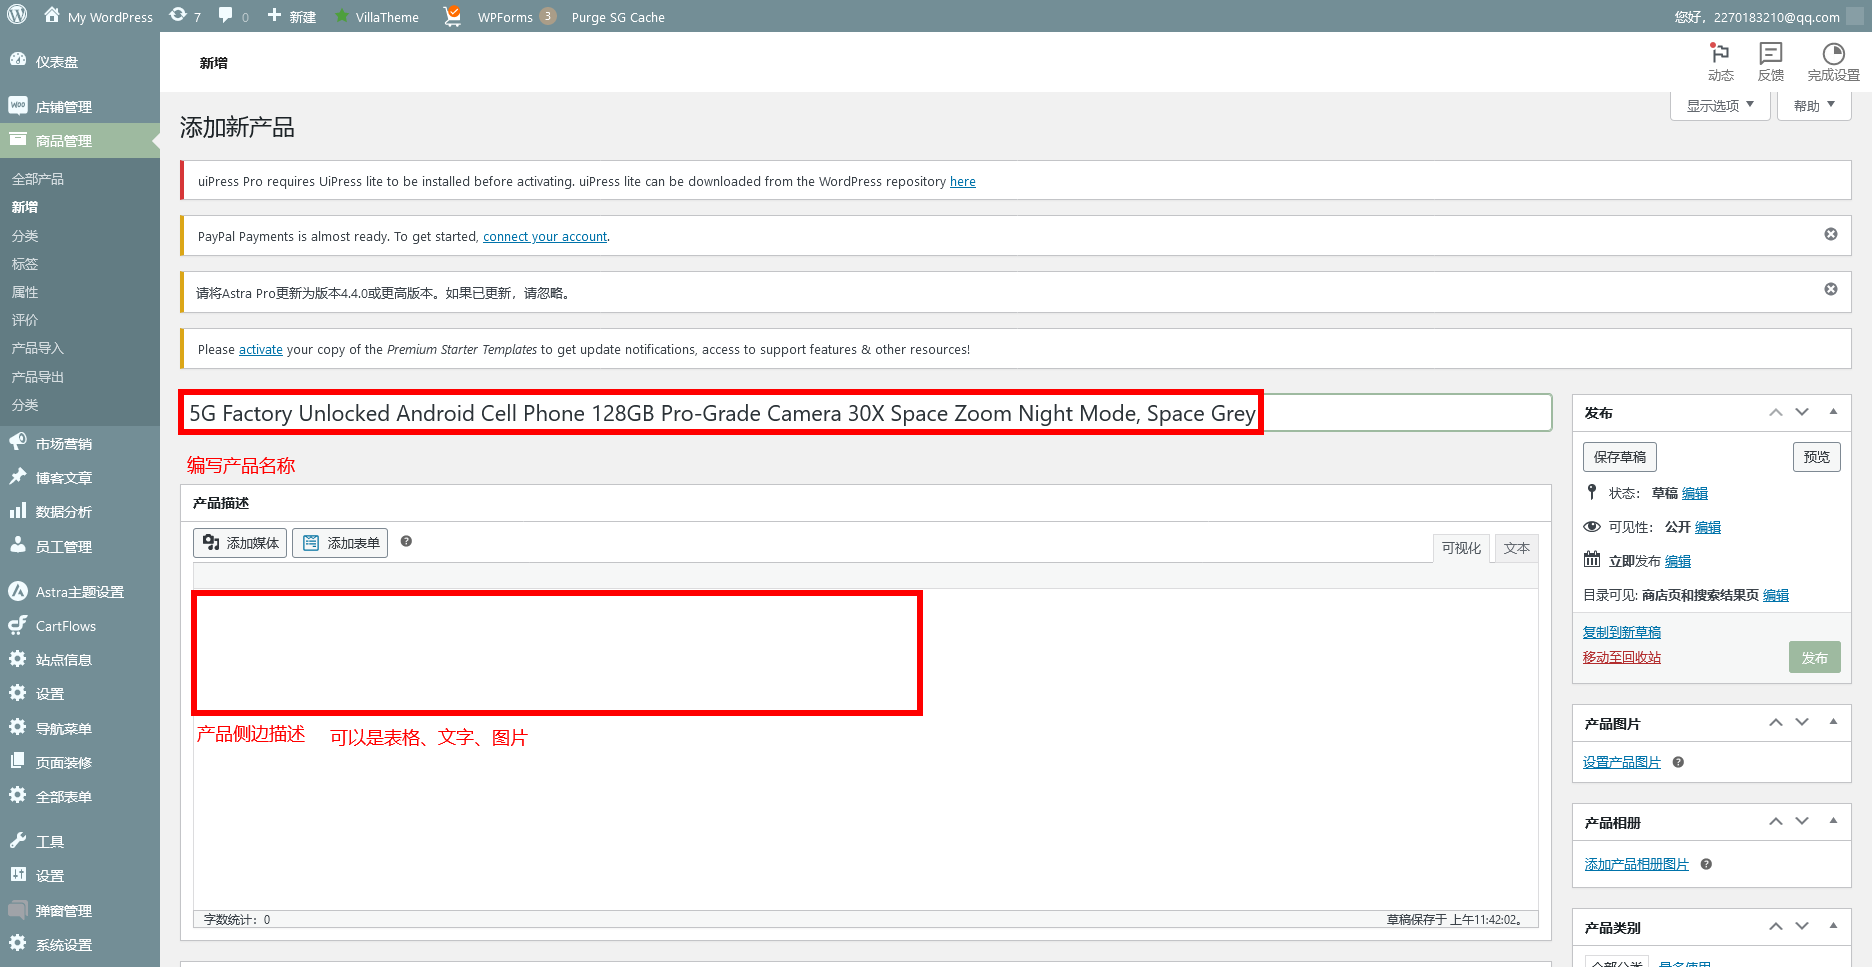Click 设置产品图片 link

1622,762
